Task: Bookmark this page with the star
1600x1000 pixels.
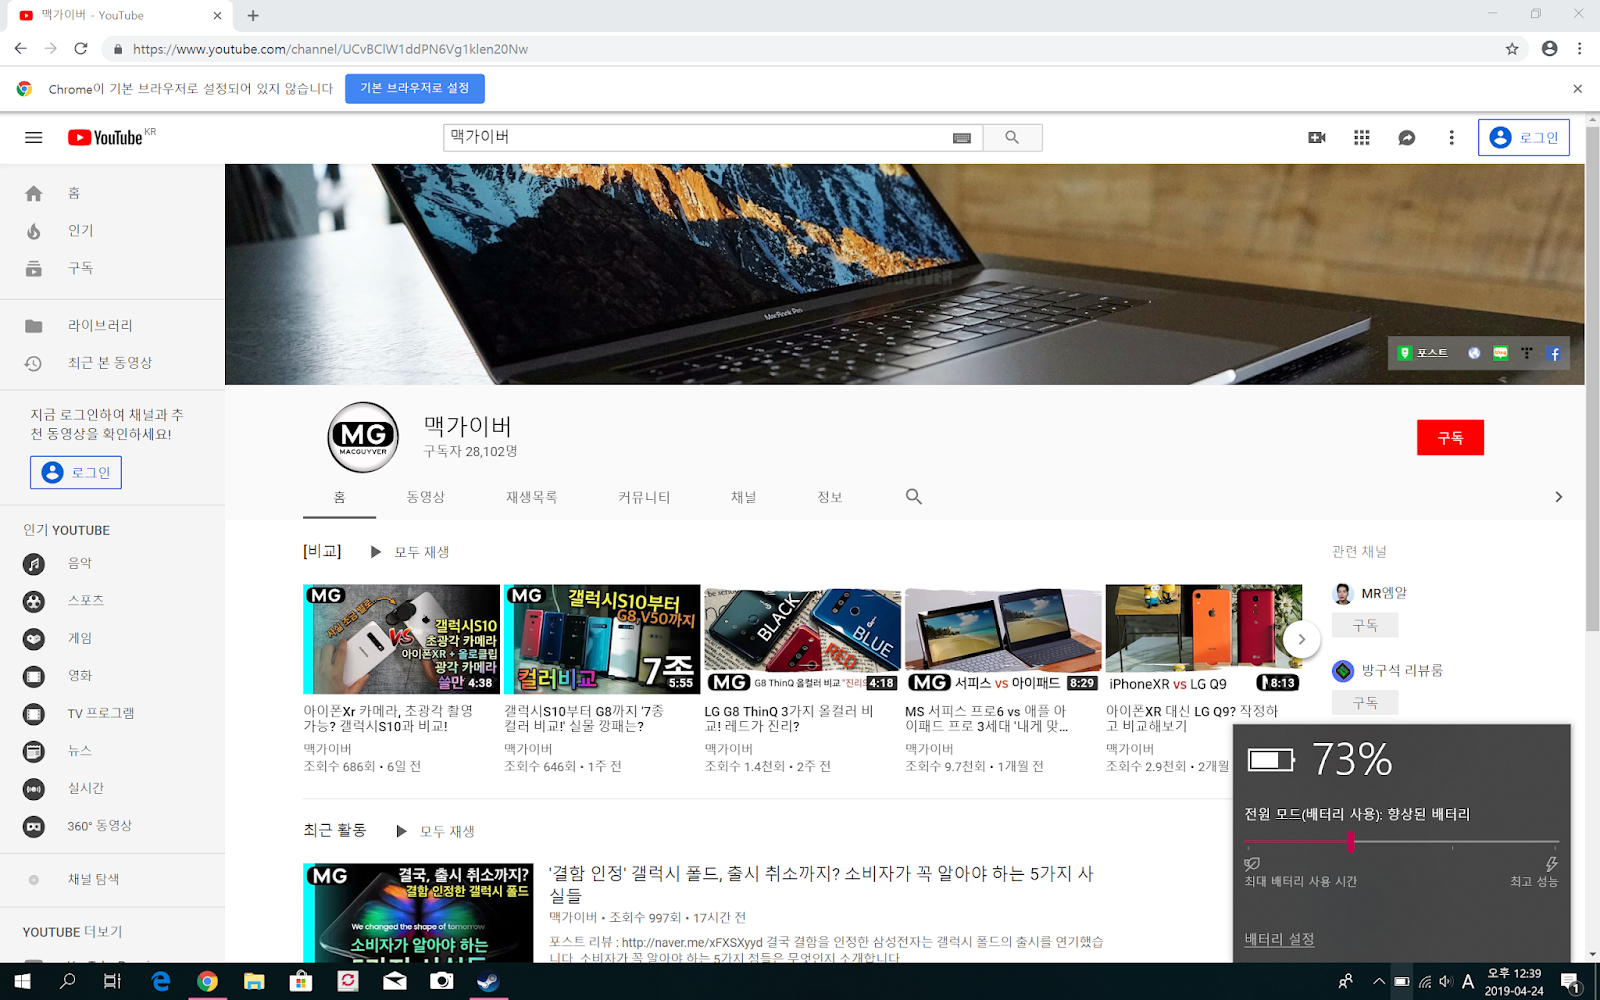Action: tap(1512, 48)
